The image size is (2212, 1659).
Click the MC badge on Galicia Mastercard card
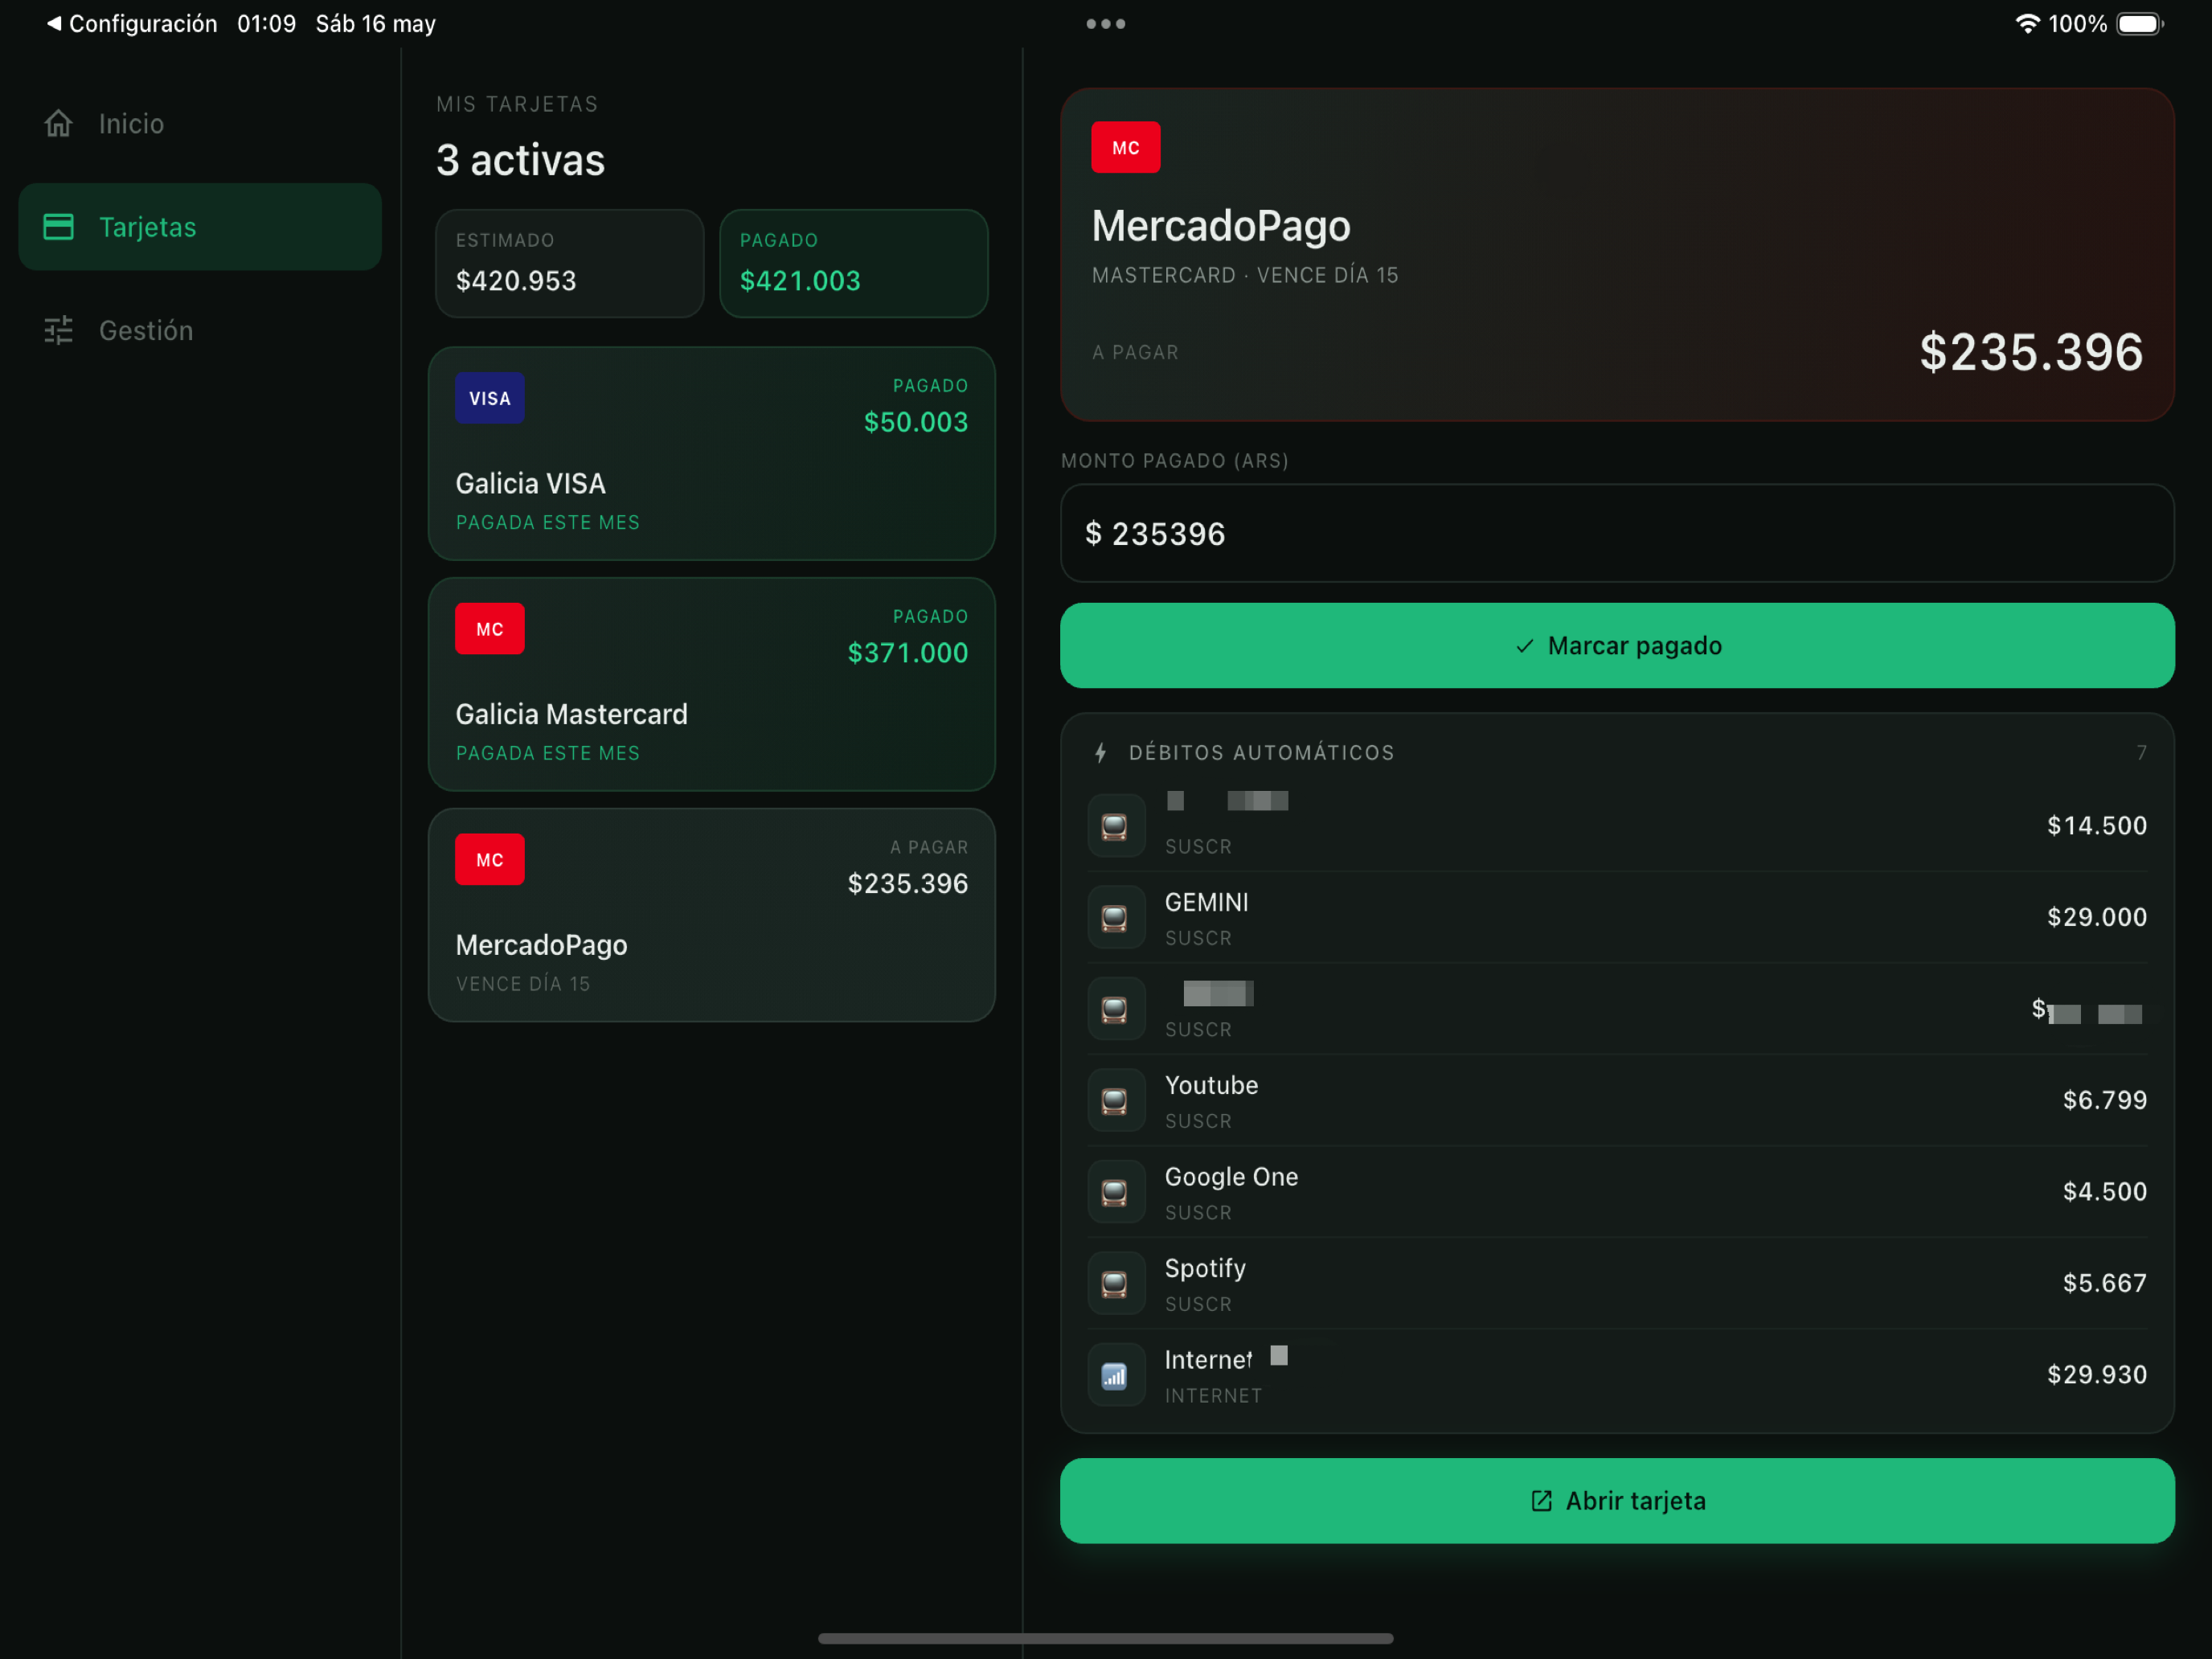pyautogui.click(x=489, y=629)
